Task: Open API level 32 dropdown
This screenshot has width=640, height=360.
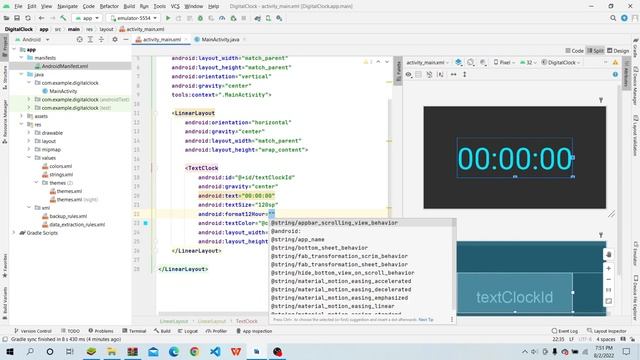Action: [528, 62]
